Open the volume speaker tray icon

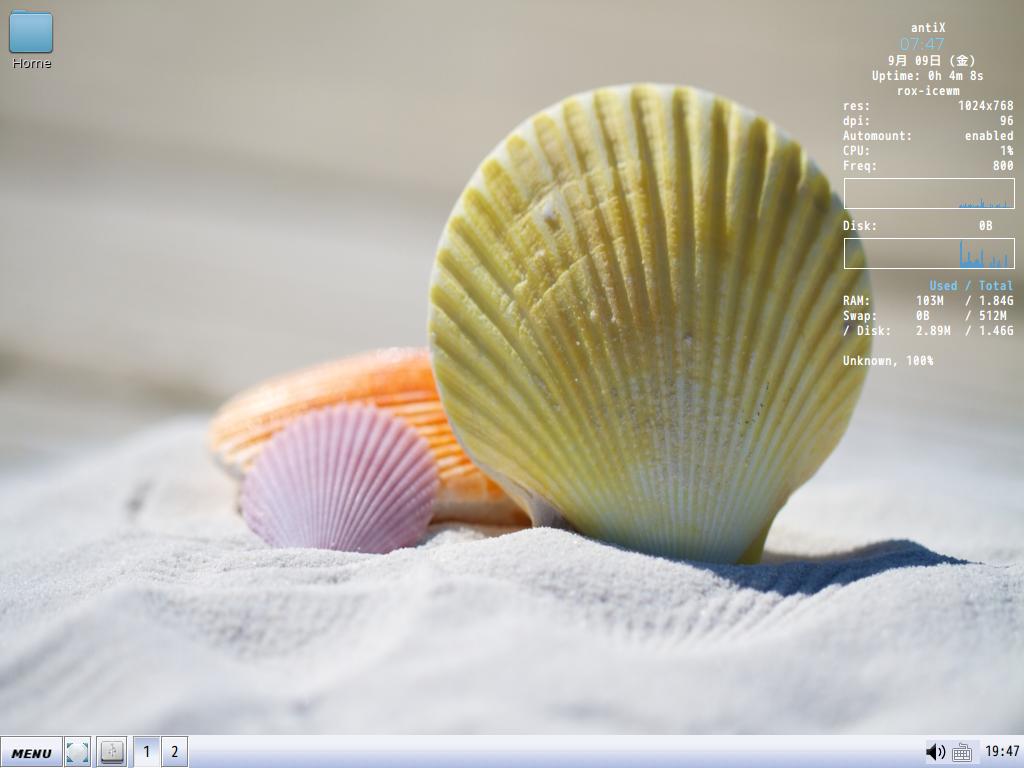(x=936, y=752)
